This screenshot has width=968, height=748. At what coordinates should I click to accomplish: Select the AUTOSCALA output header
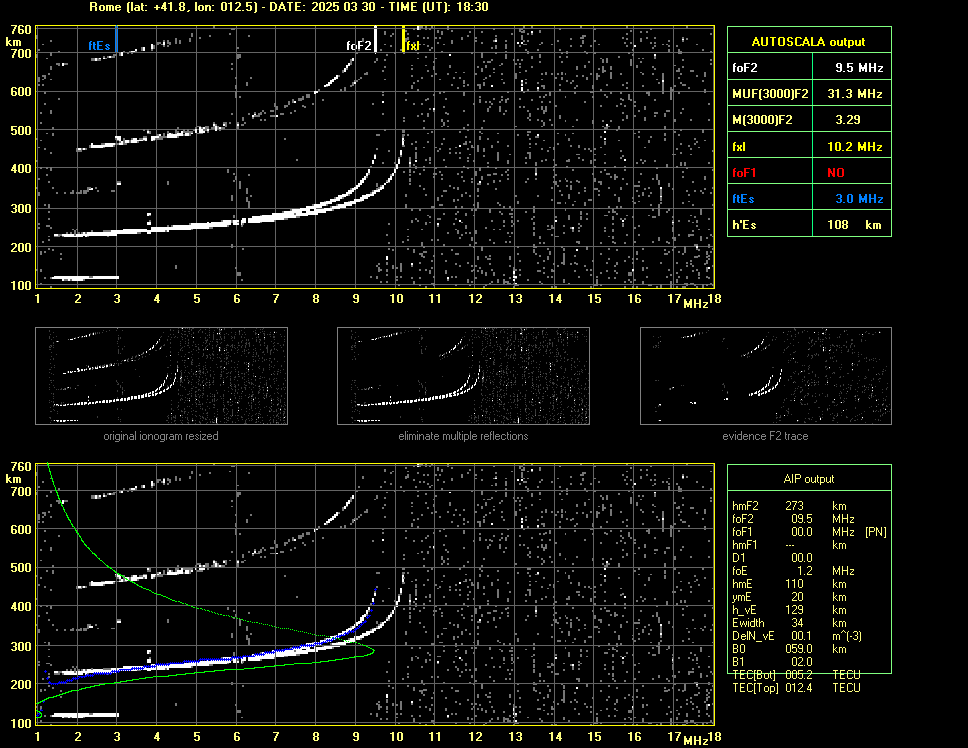click(808, 42)
